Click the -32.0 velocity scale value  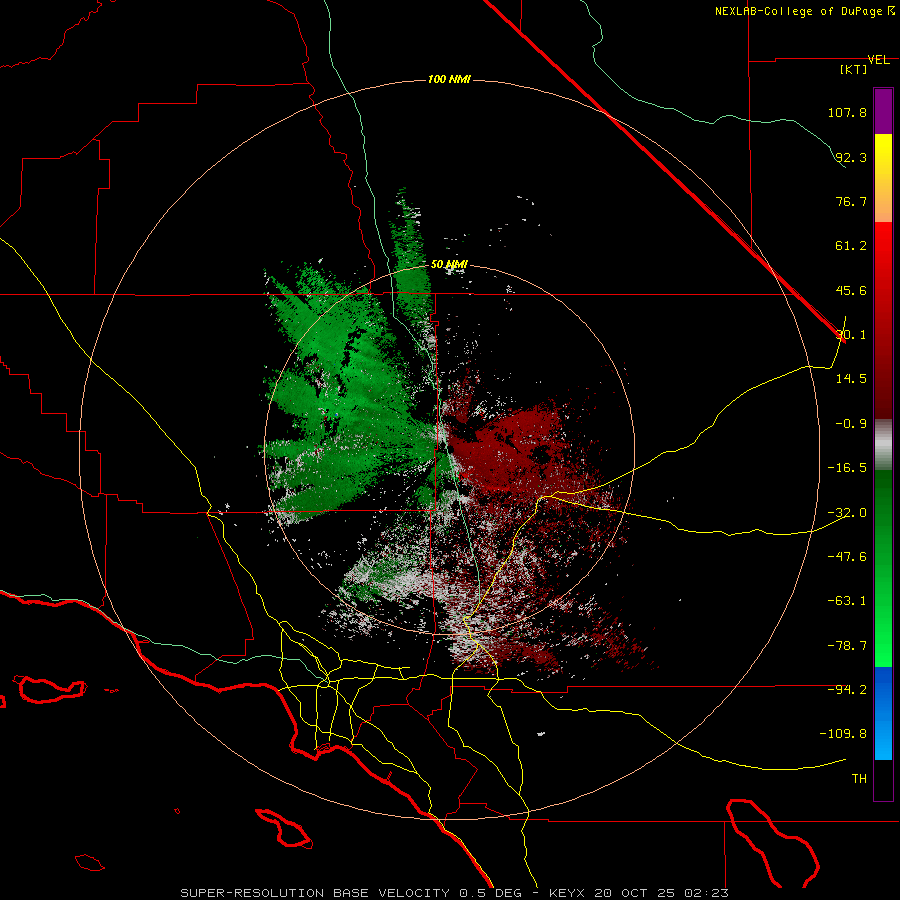click(847, 513)
